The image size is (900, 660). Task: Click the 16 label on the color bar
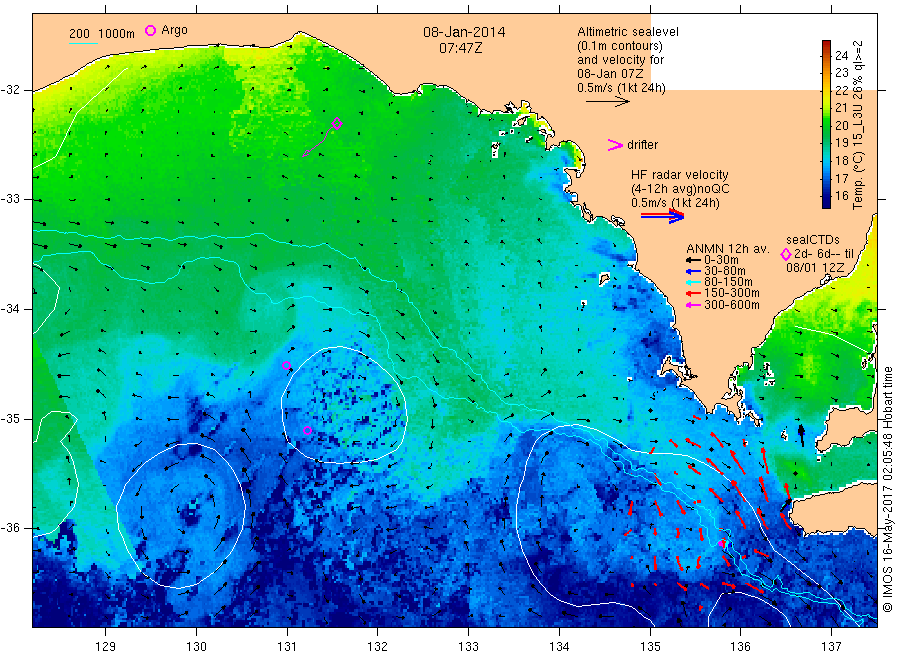[841, 196]
